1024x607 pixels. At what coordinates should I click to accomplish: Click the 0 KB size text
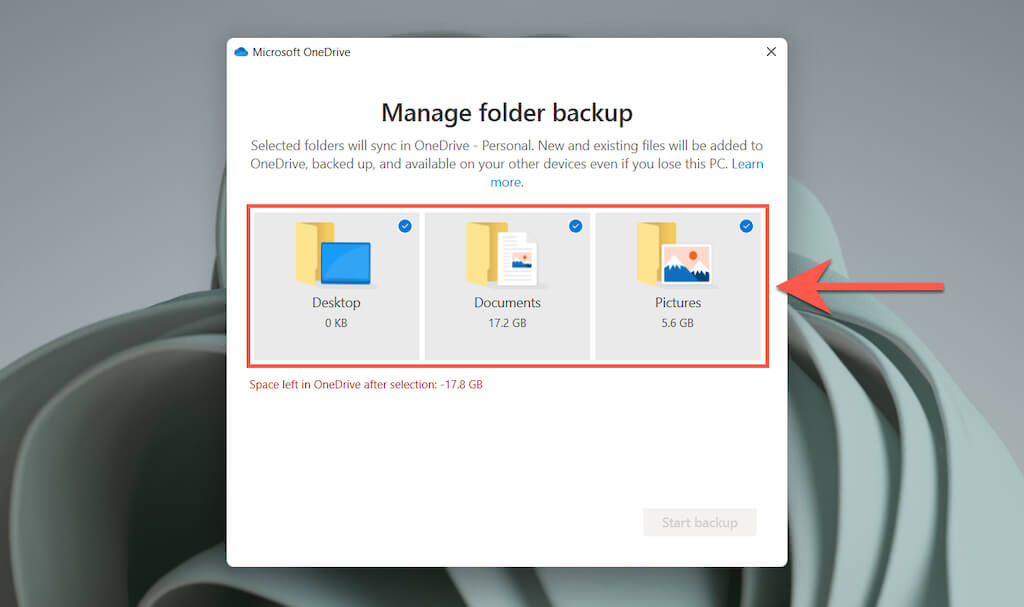(336, 323)
